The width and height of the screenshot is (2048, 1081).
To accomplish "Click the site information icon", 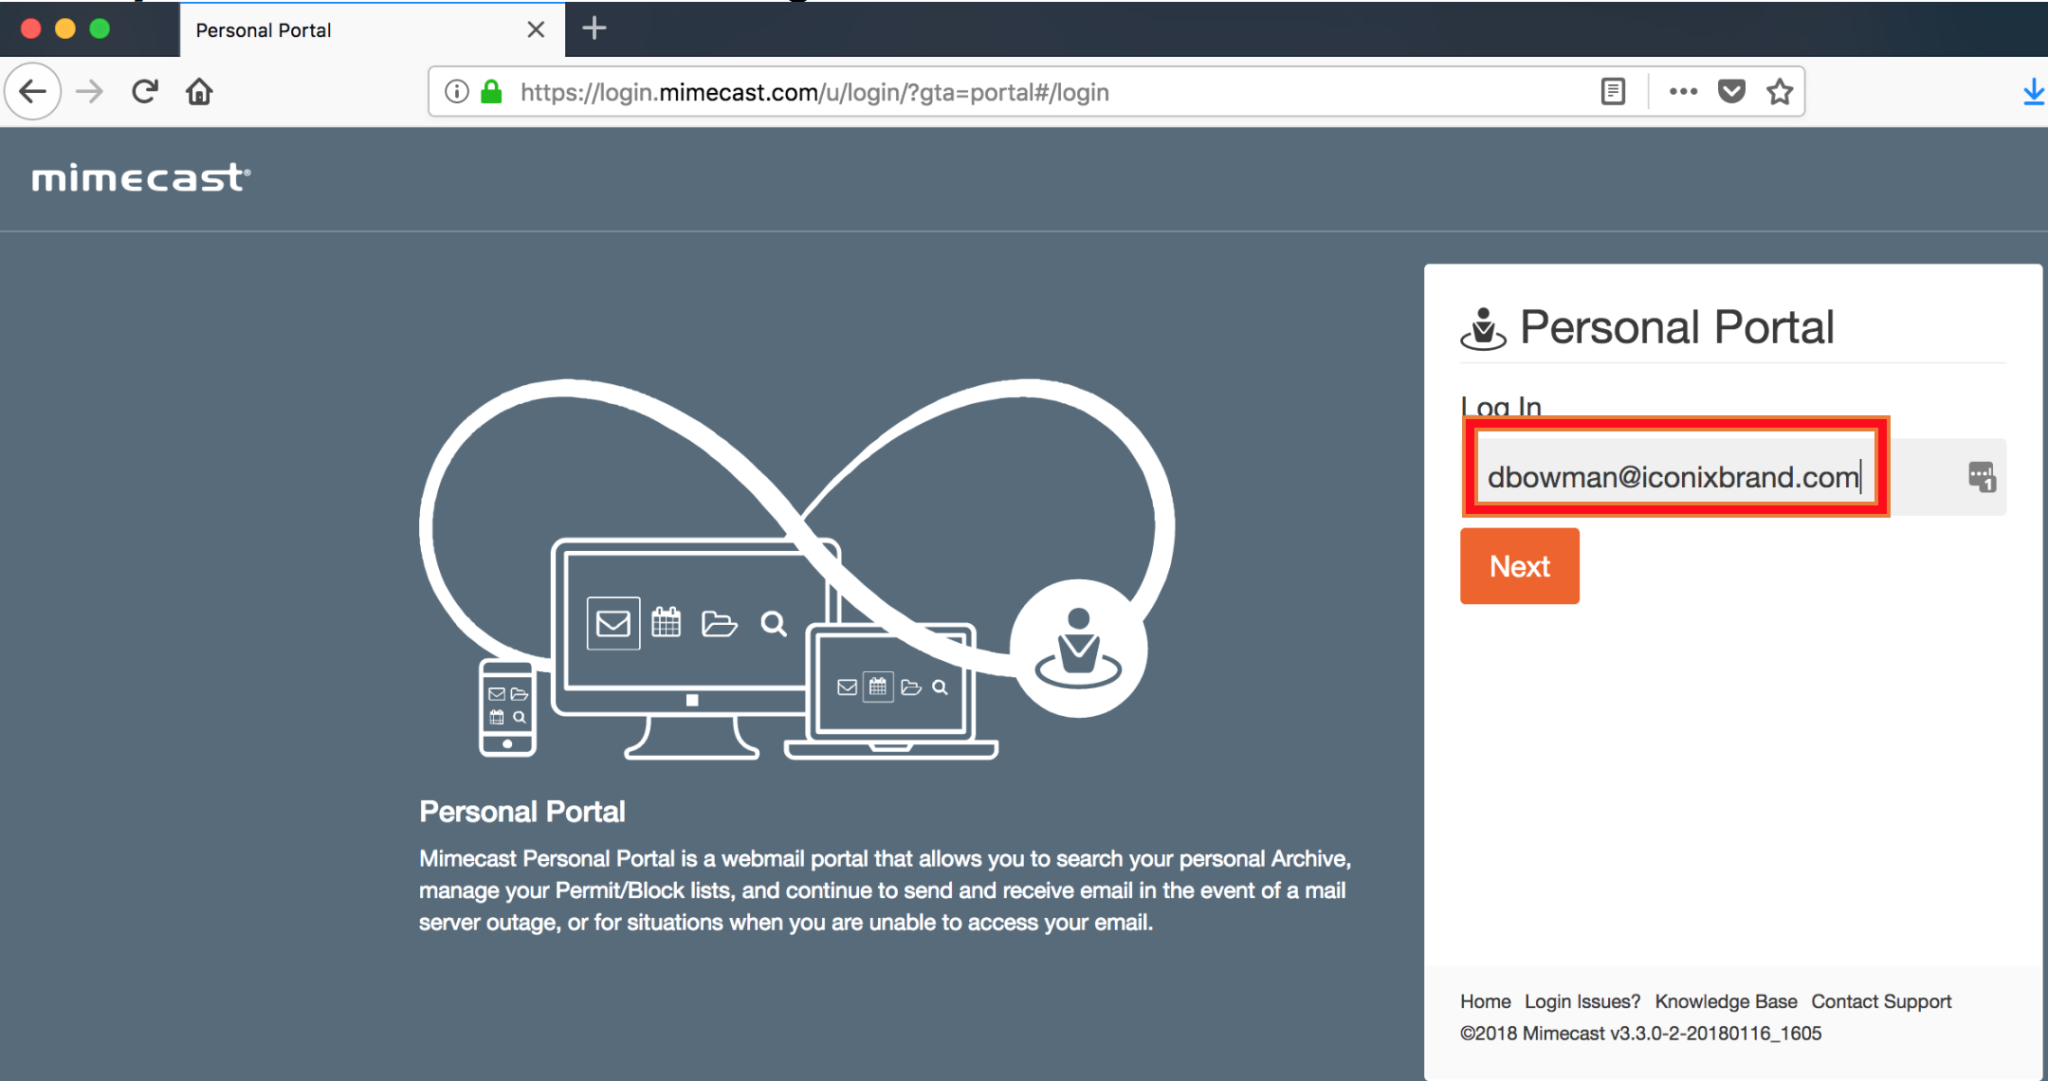I will 456,92.
